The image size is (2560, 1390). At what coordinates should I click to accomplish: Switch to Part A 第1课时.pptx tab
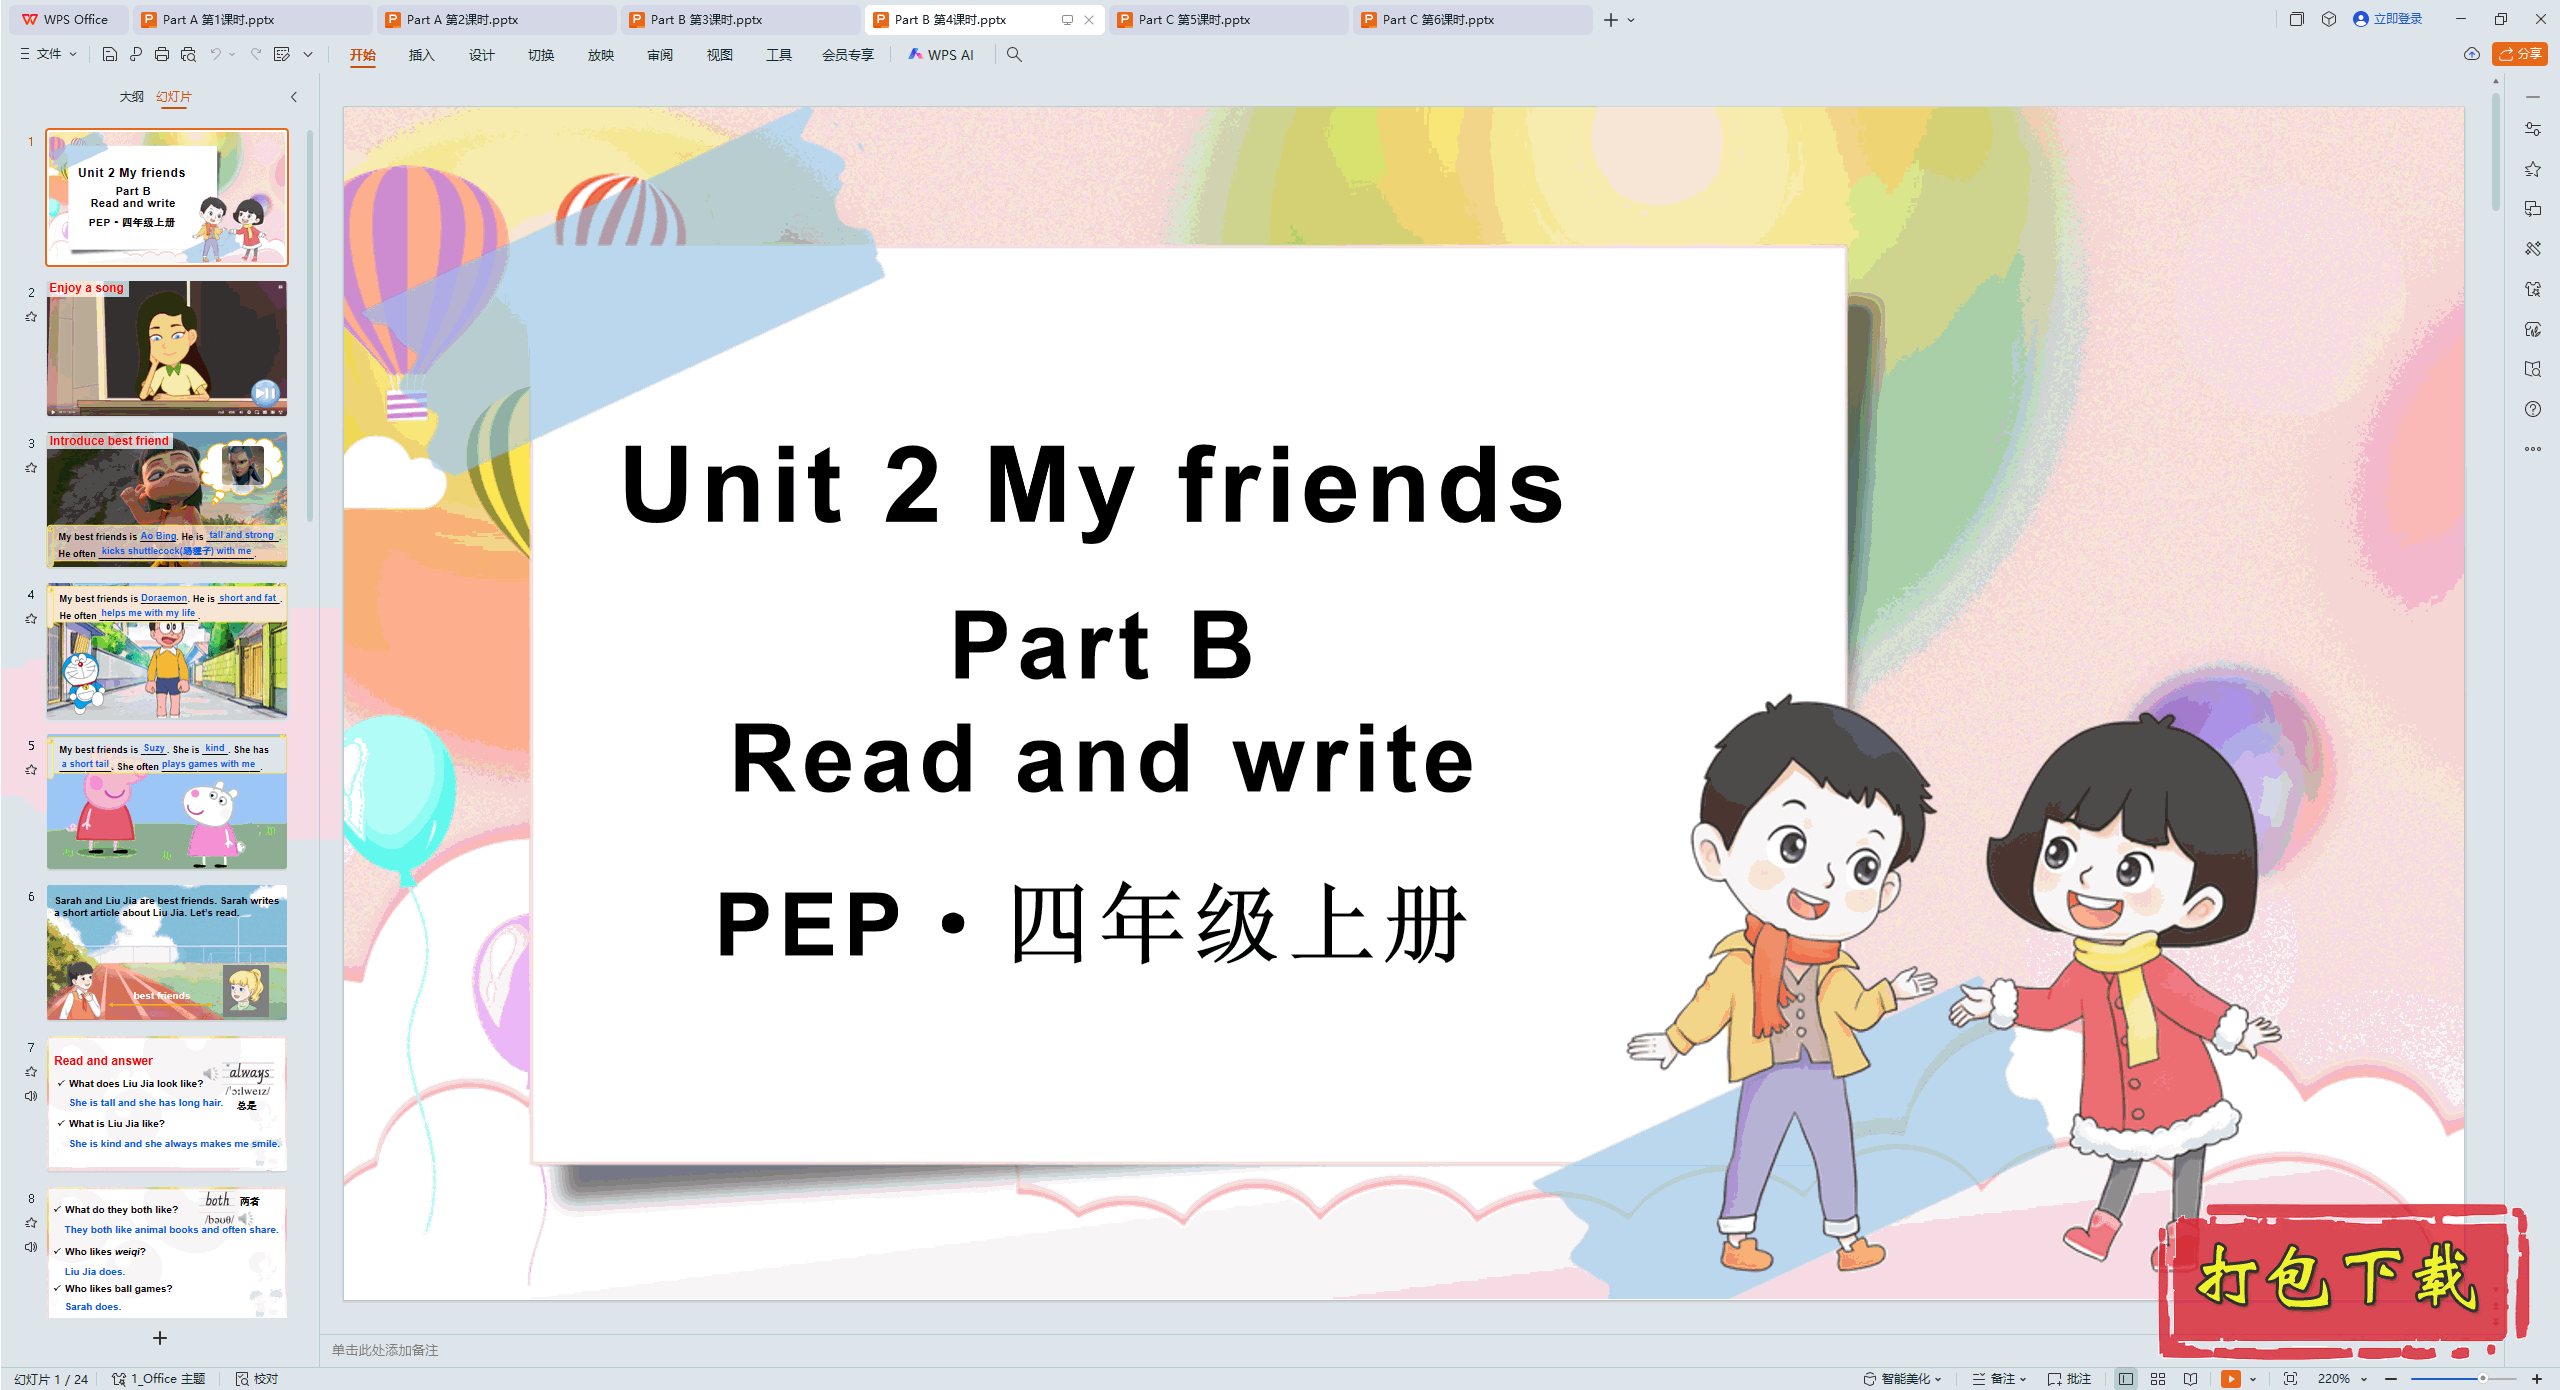(x=252, y=19)
